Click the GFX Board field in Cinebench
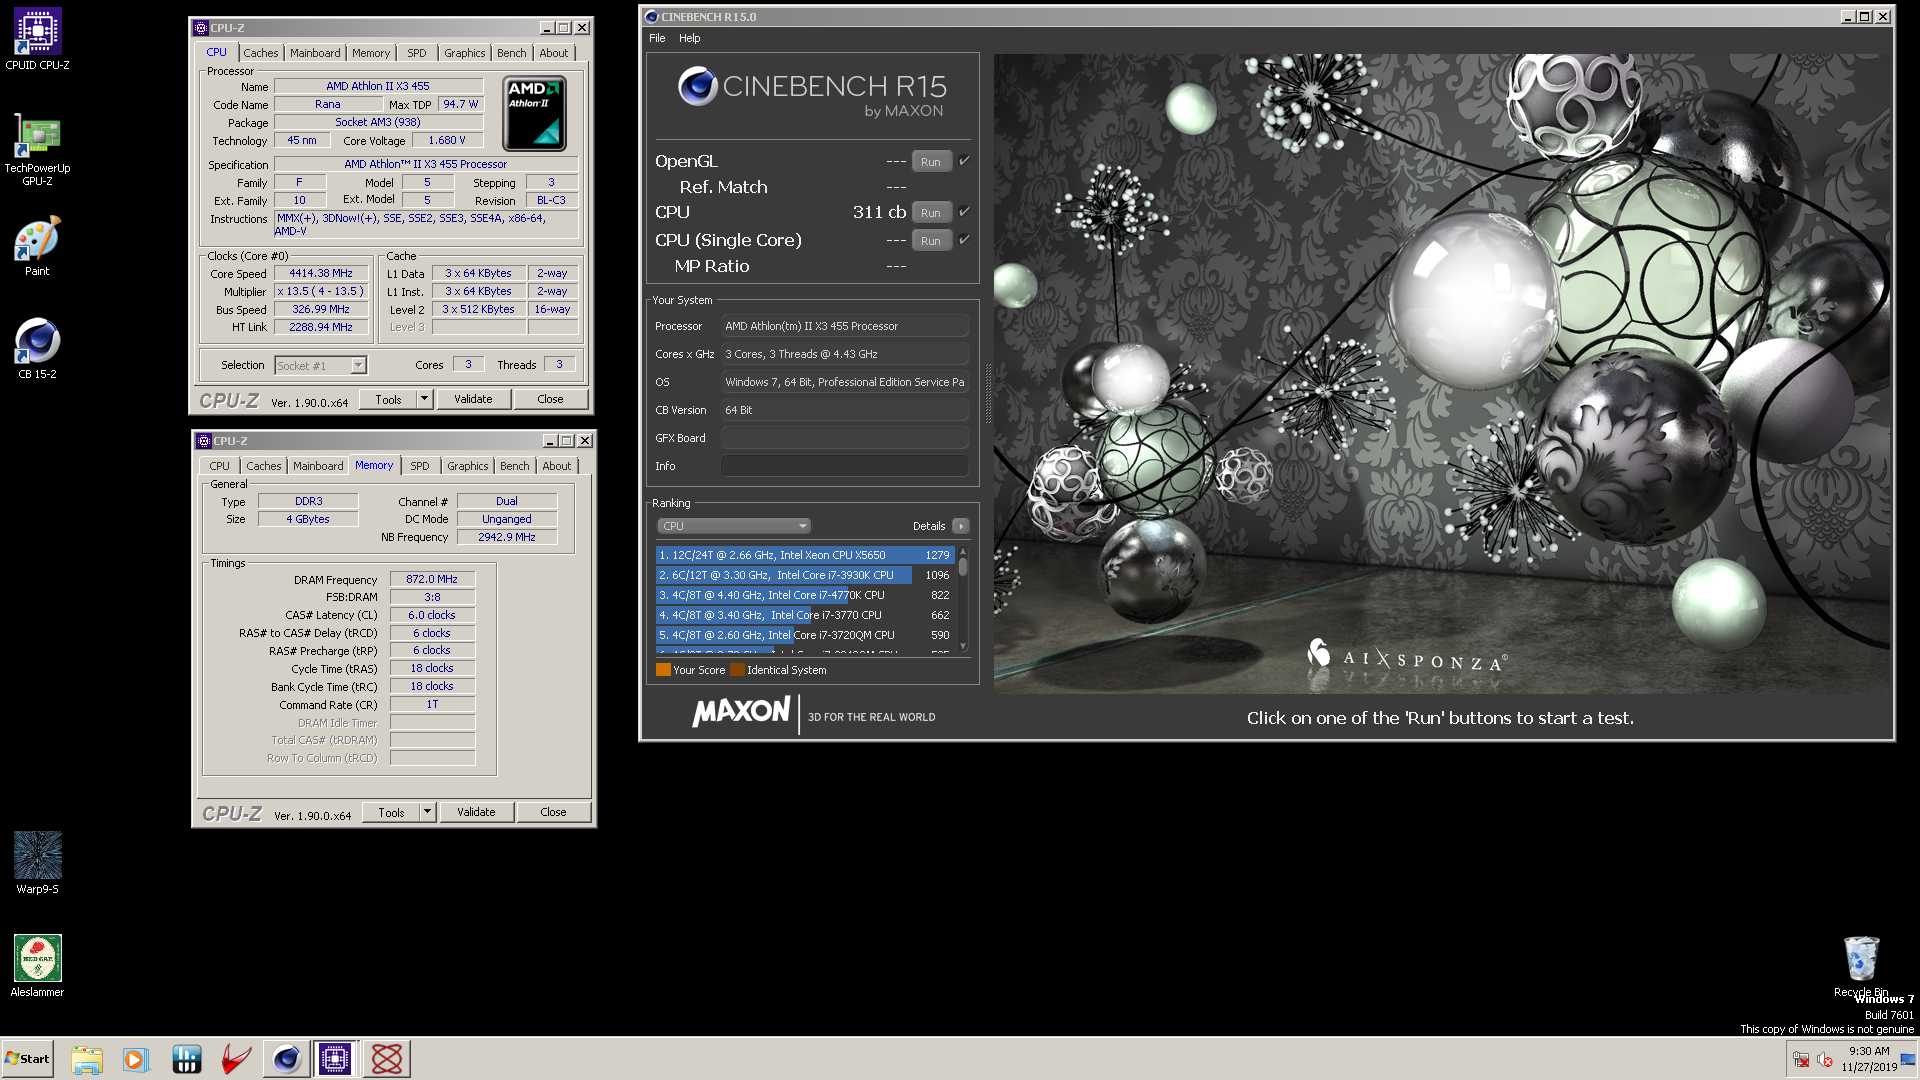1920x1080 pixels. tap(845, 438)
